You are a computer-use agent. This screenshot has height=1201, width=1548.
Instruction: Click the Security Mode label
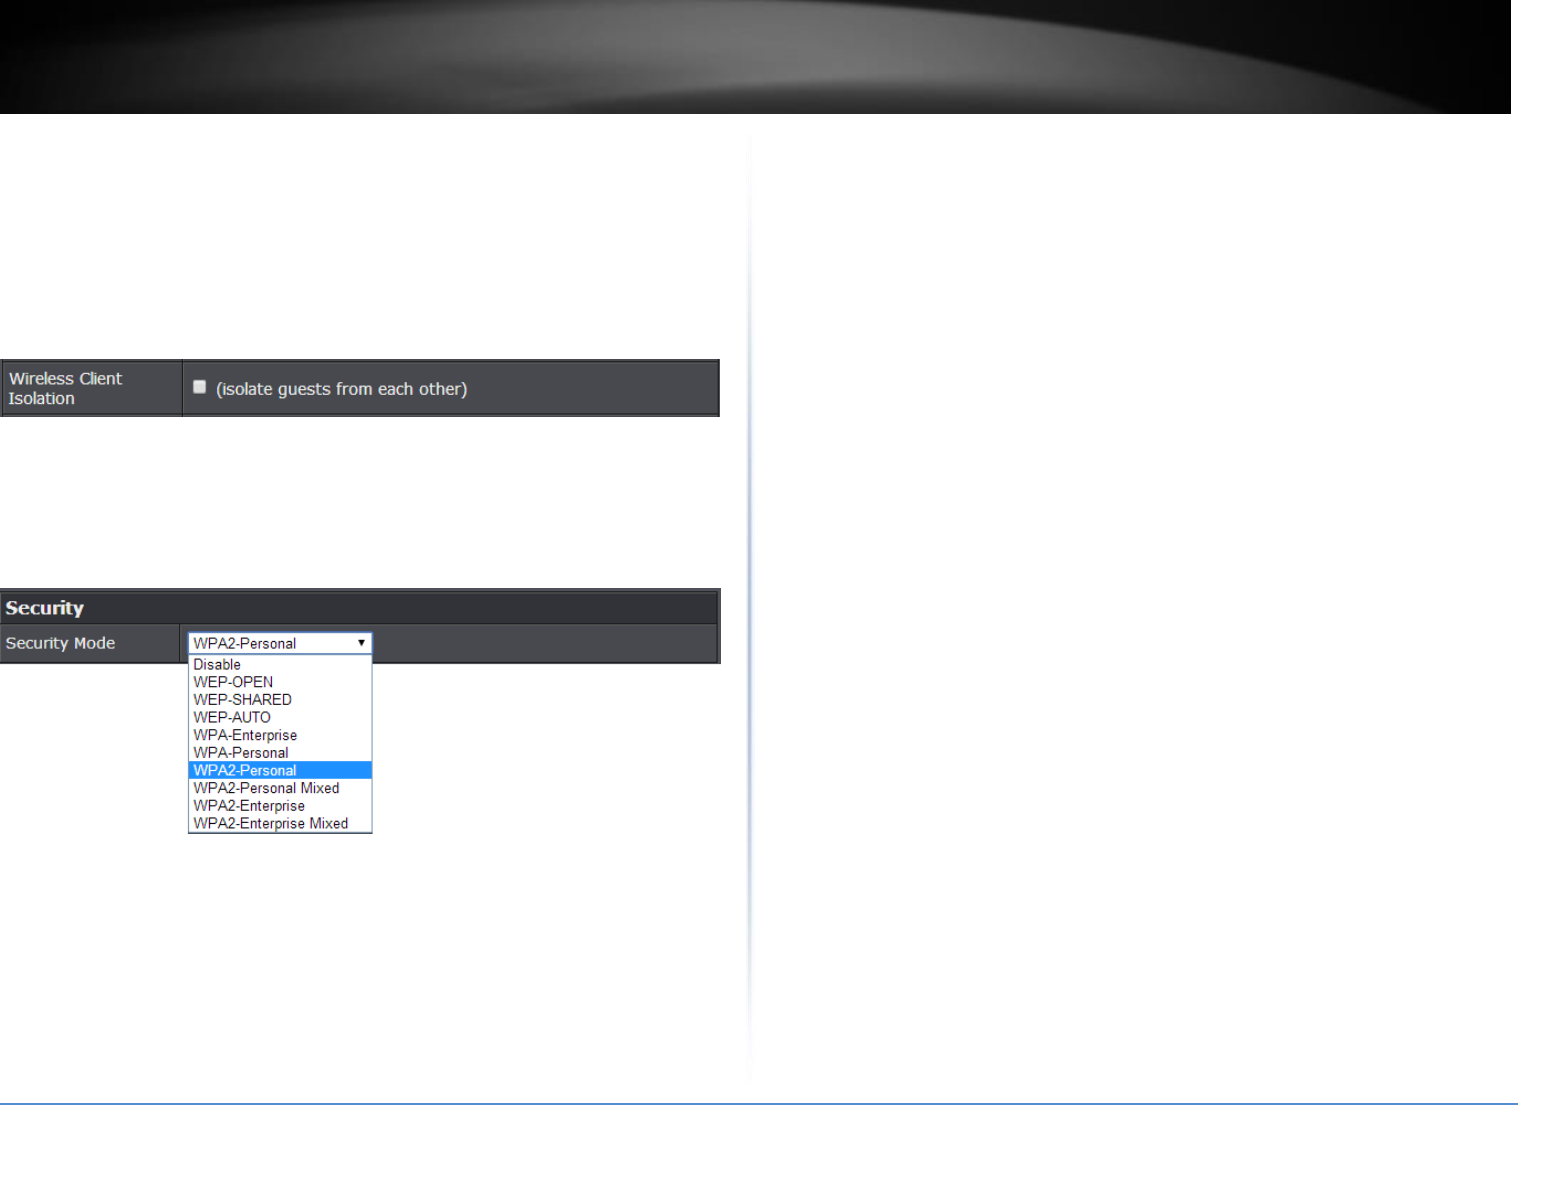[60, 643]
